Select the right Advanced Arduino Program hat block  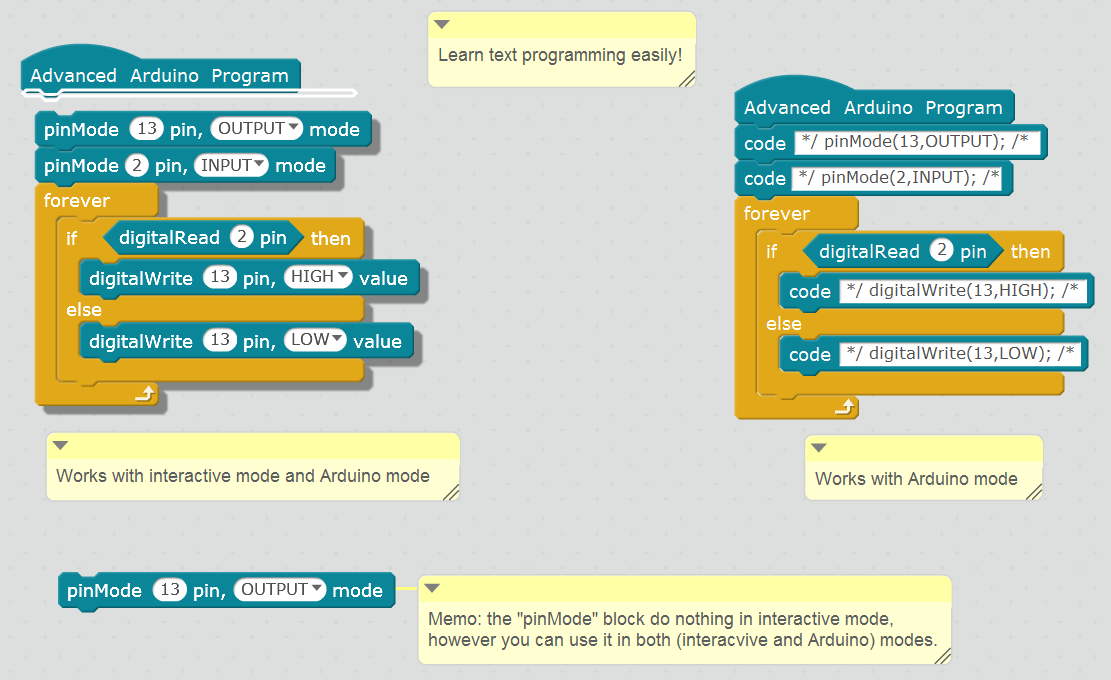[872, 107]
